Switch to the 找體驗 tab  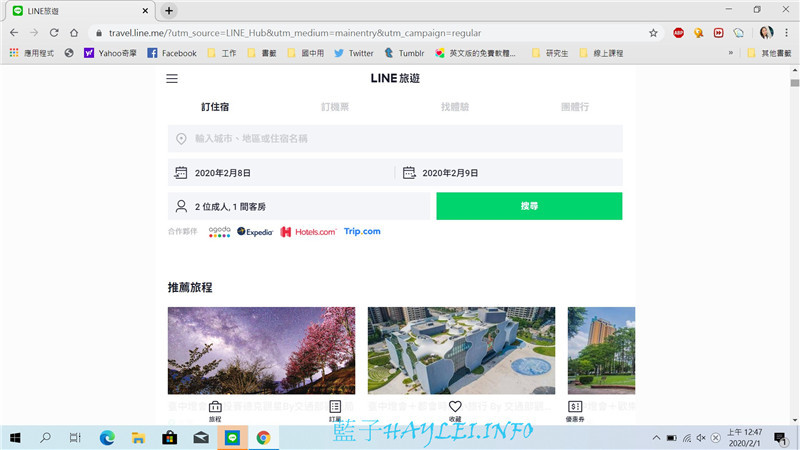(455, 107)
